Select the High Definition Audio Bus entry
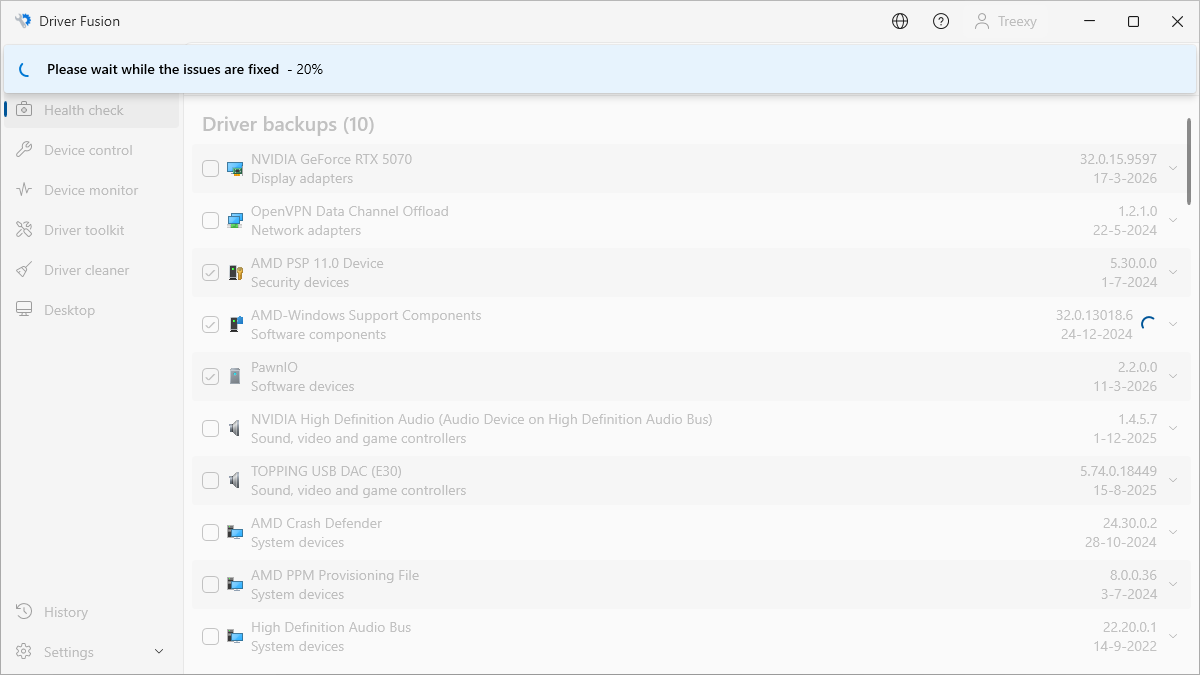This screenshot has height=675, width=1200. [331, 627]
